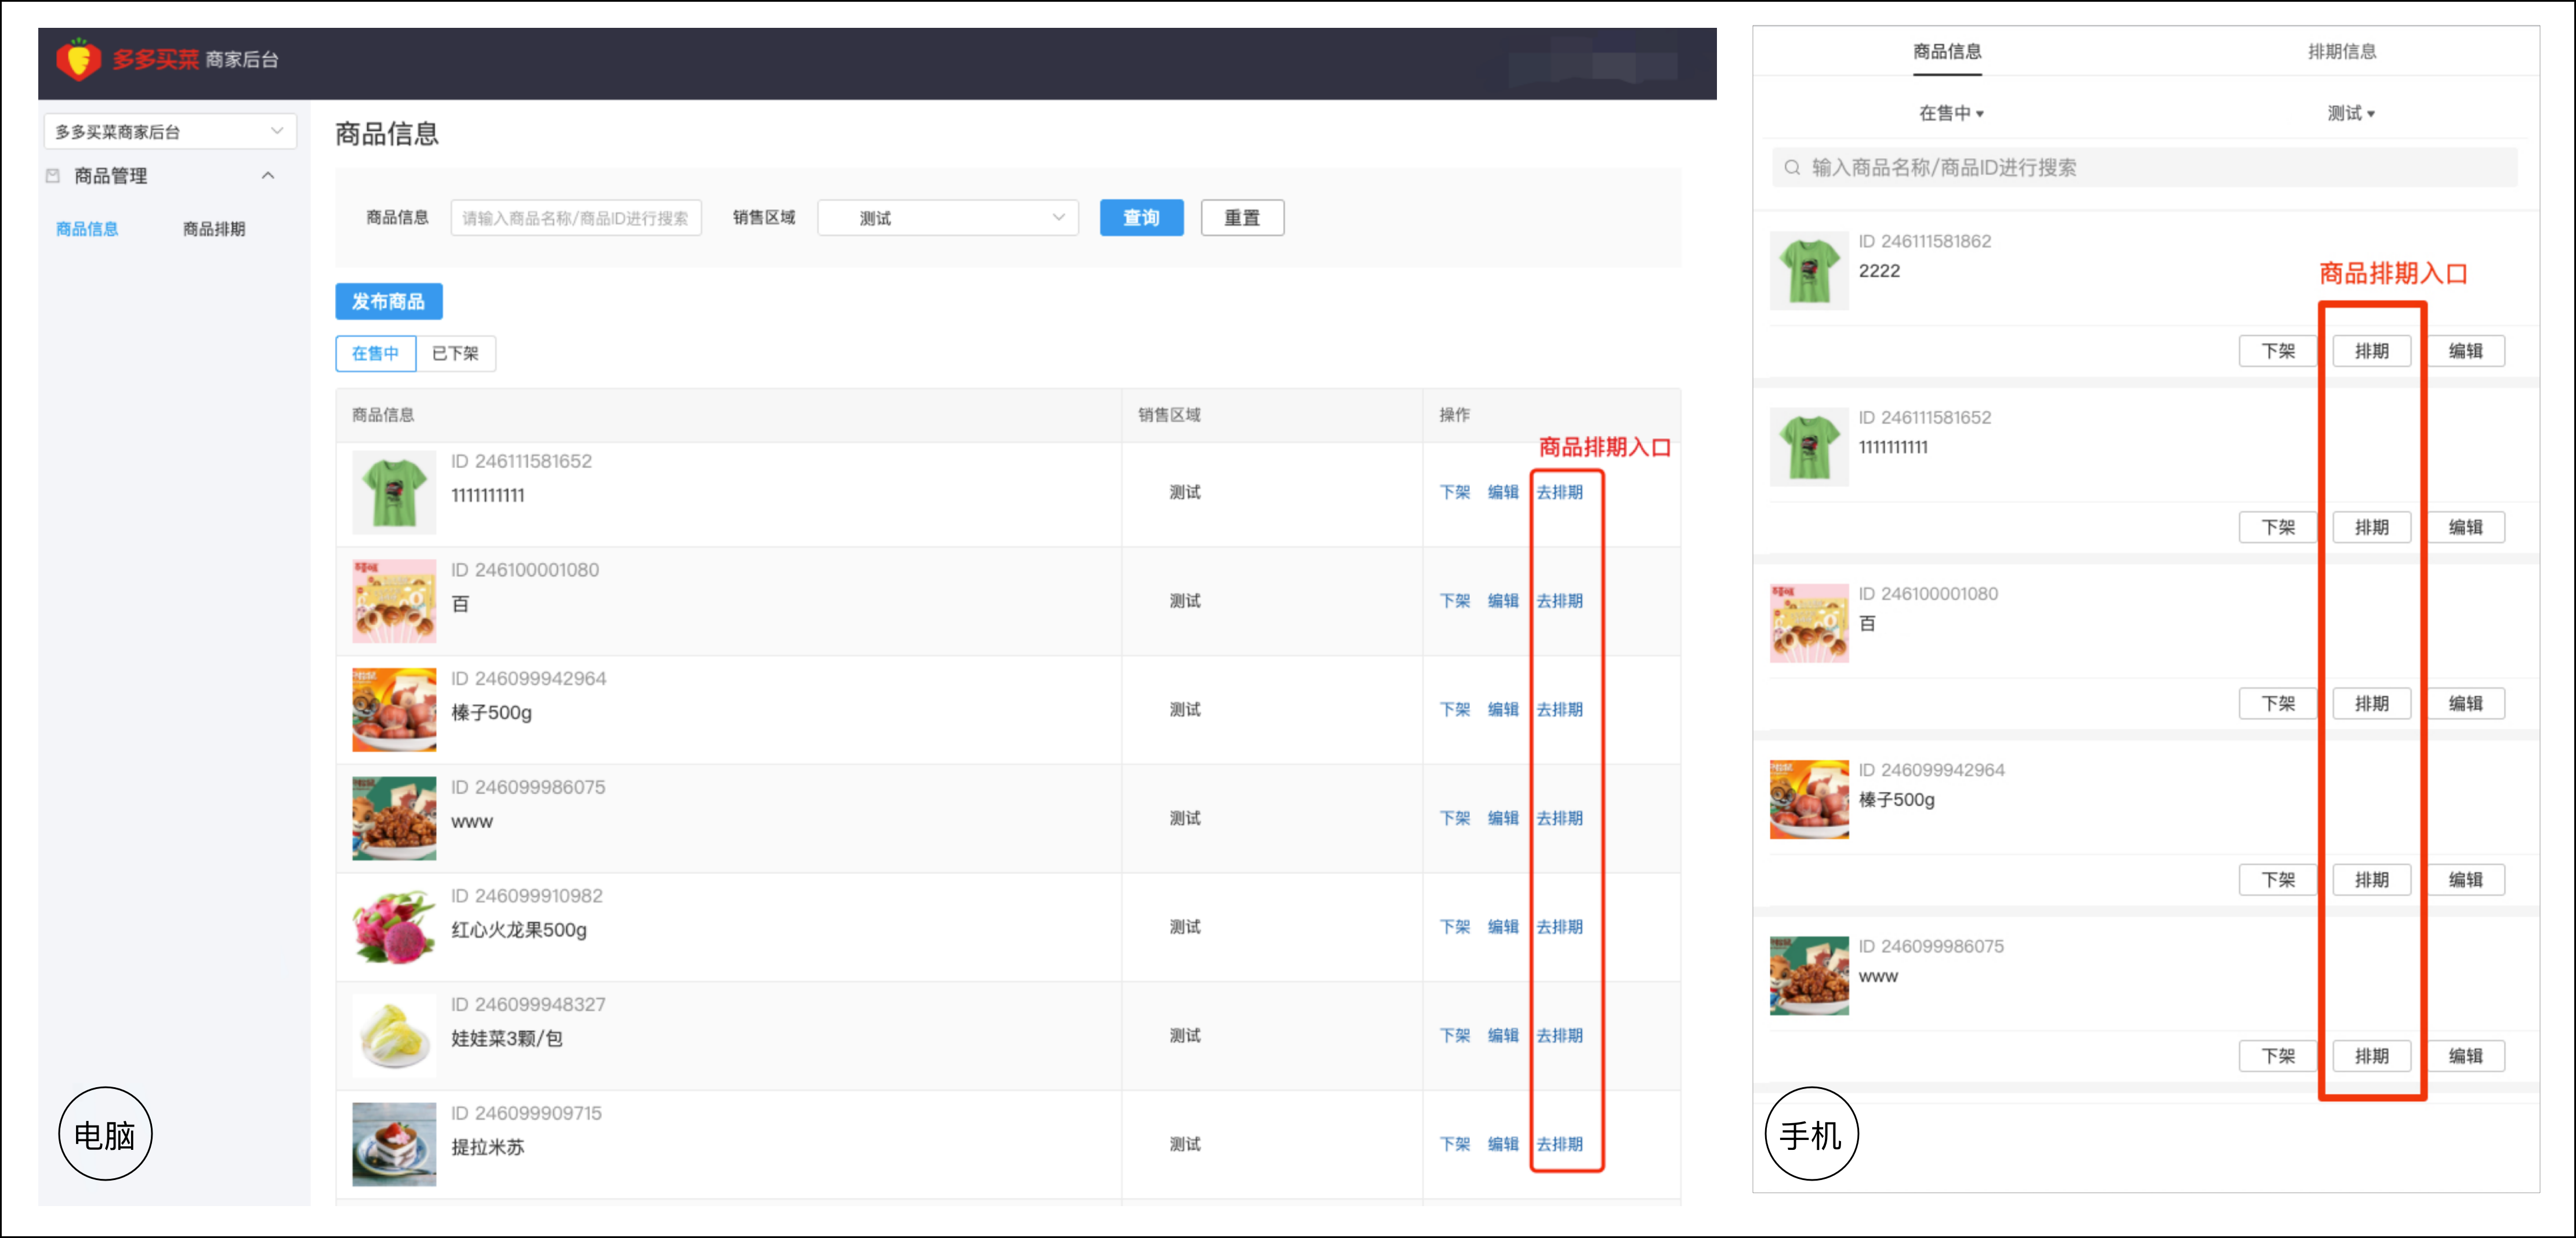This screenshot has width=2576, height=1238.
Task: Switch to the 在售中 tab
Action: pyautogui.click(x=376, y=353)
